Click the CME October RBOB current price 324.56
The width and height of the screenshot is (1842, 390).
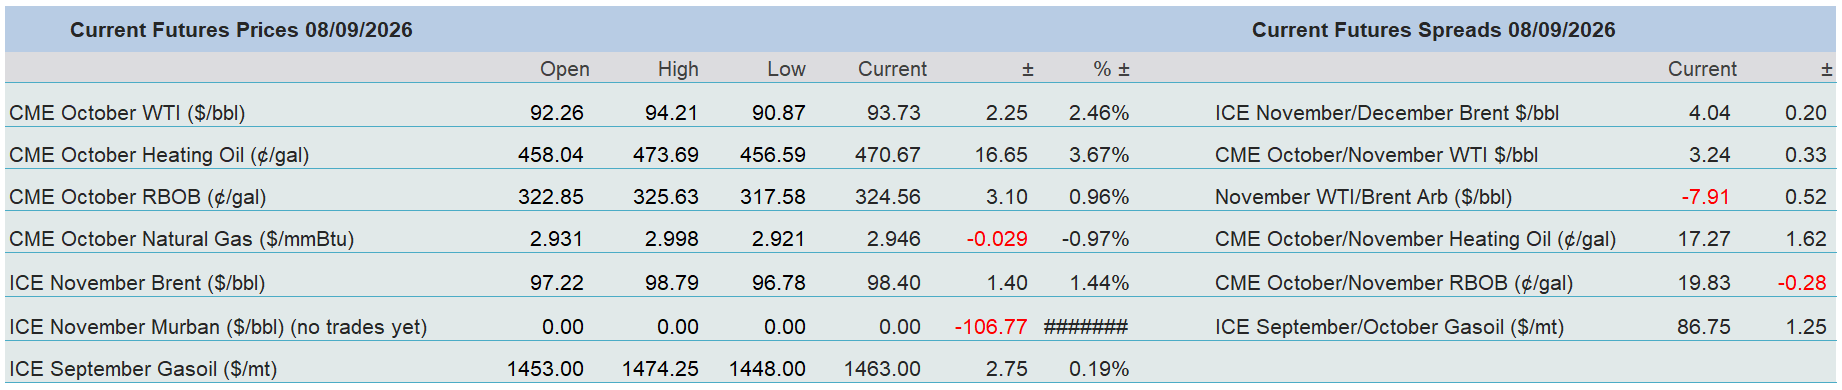coord(888,197)
